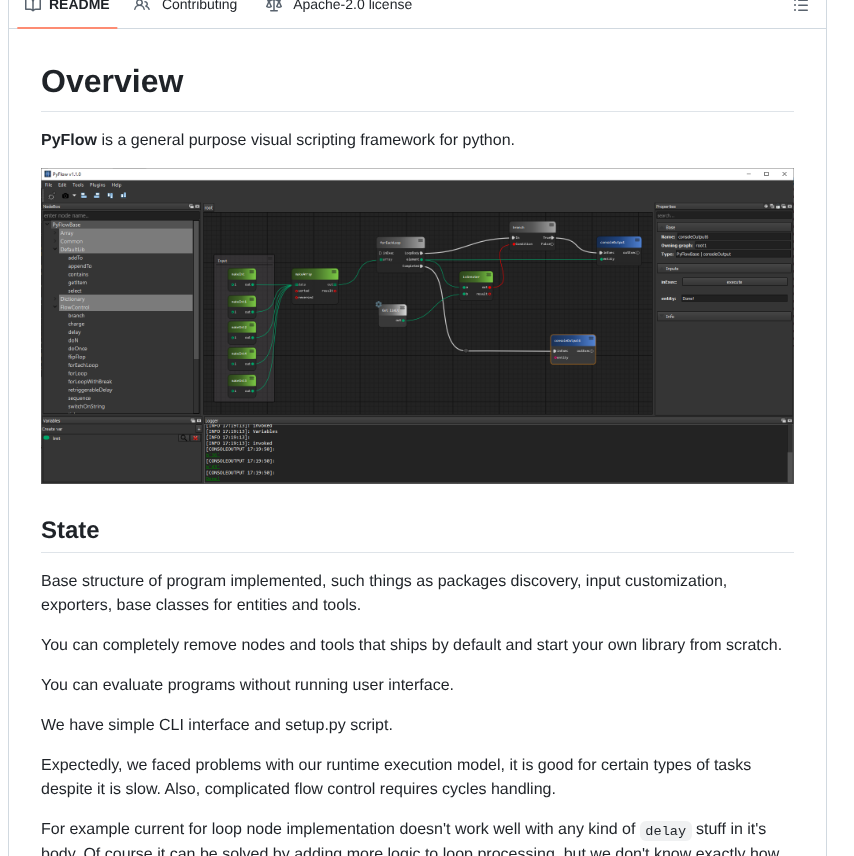Collapse the Base section in the Properties panel
The image size is (854, 856).
(661, 227)
